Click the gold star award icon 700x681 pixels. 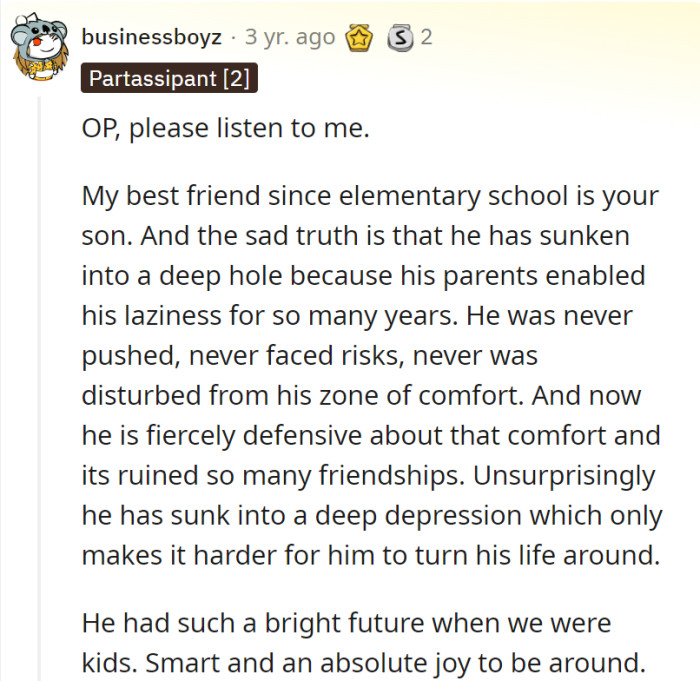pos(359,38)
